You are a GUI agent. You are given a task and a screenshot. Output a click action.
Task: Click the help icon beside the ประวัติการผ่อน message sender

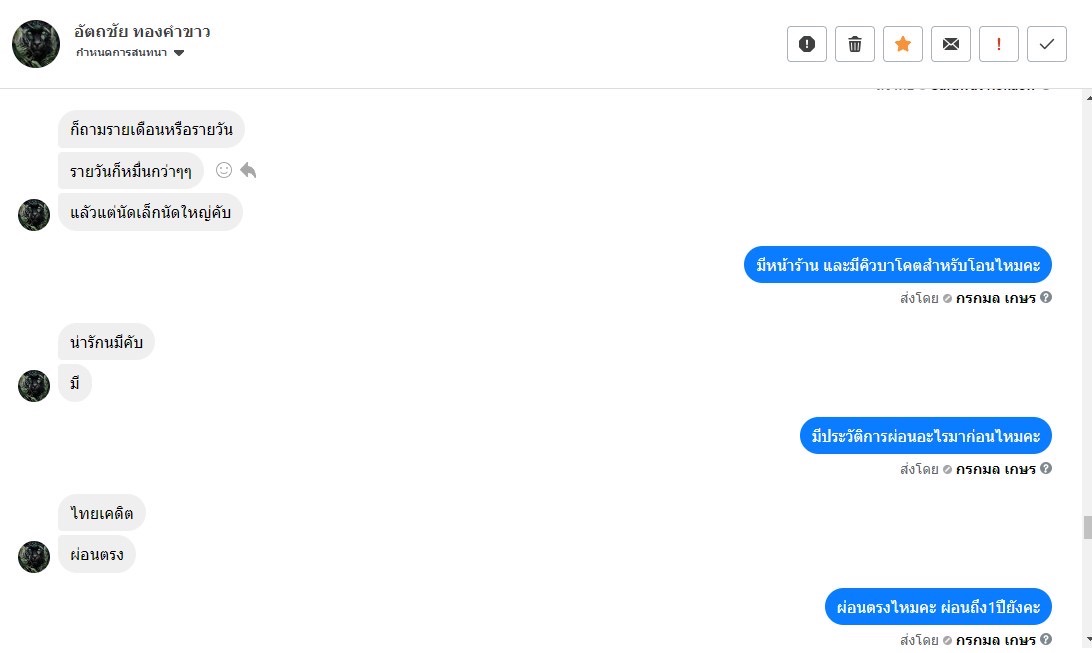(1046, 469)
